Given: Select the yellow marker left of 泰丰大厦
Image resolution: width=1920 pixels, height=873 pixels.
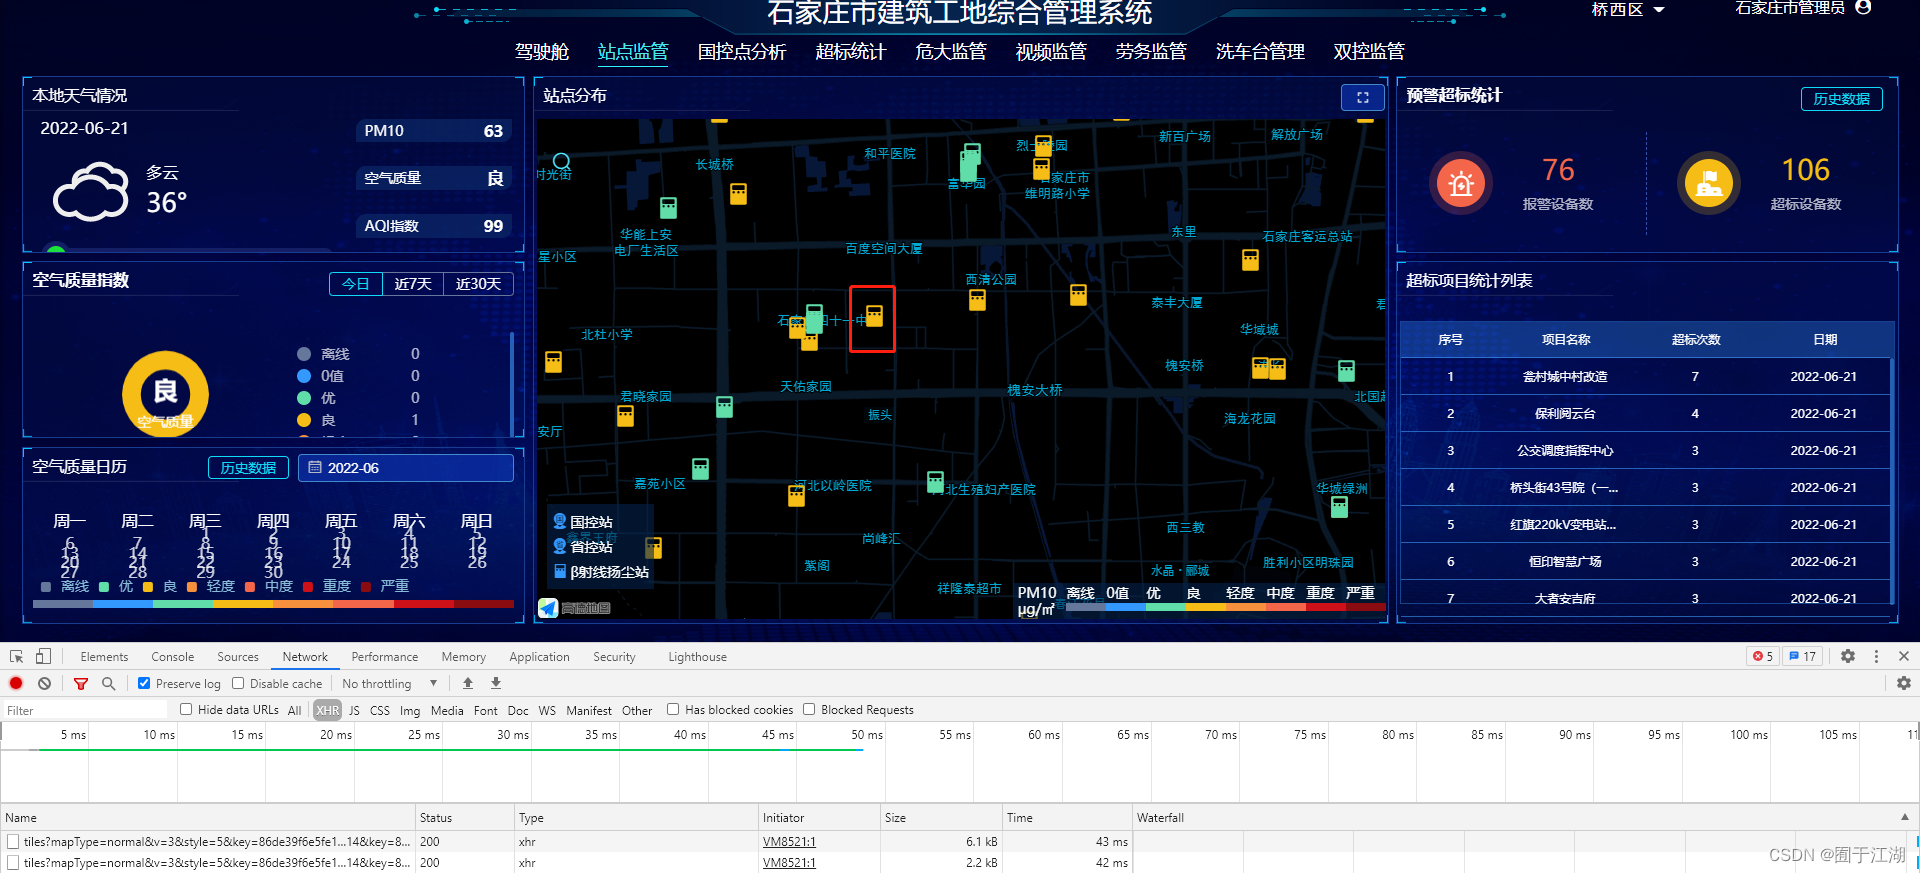Looking at the screenshot, I should pyautogui.click(x=1078, y=294).
